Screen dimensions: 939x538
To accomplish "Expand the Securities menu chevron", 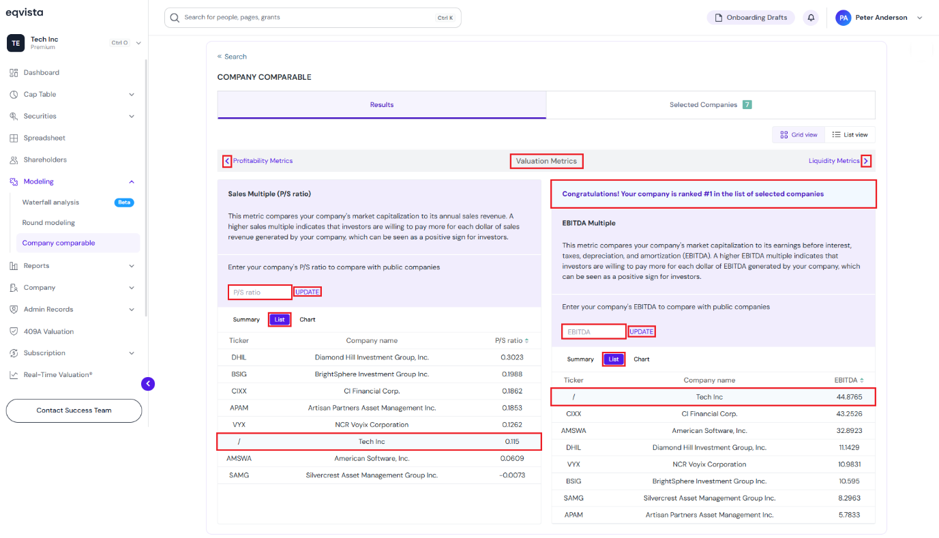I will (132, 116).
